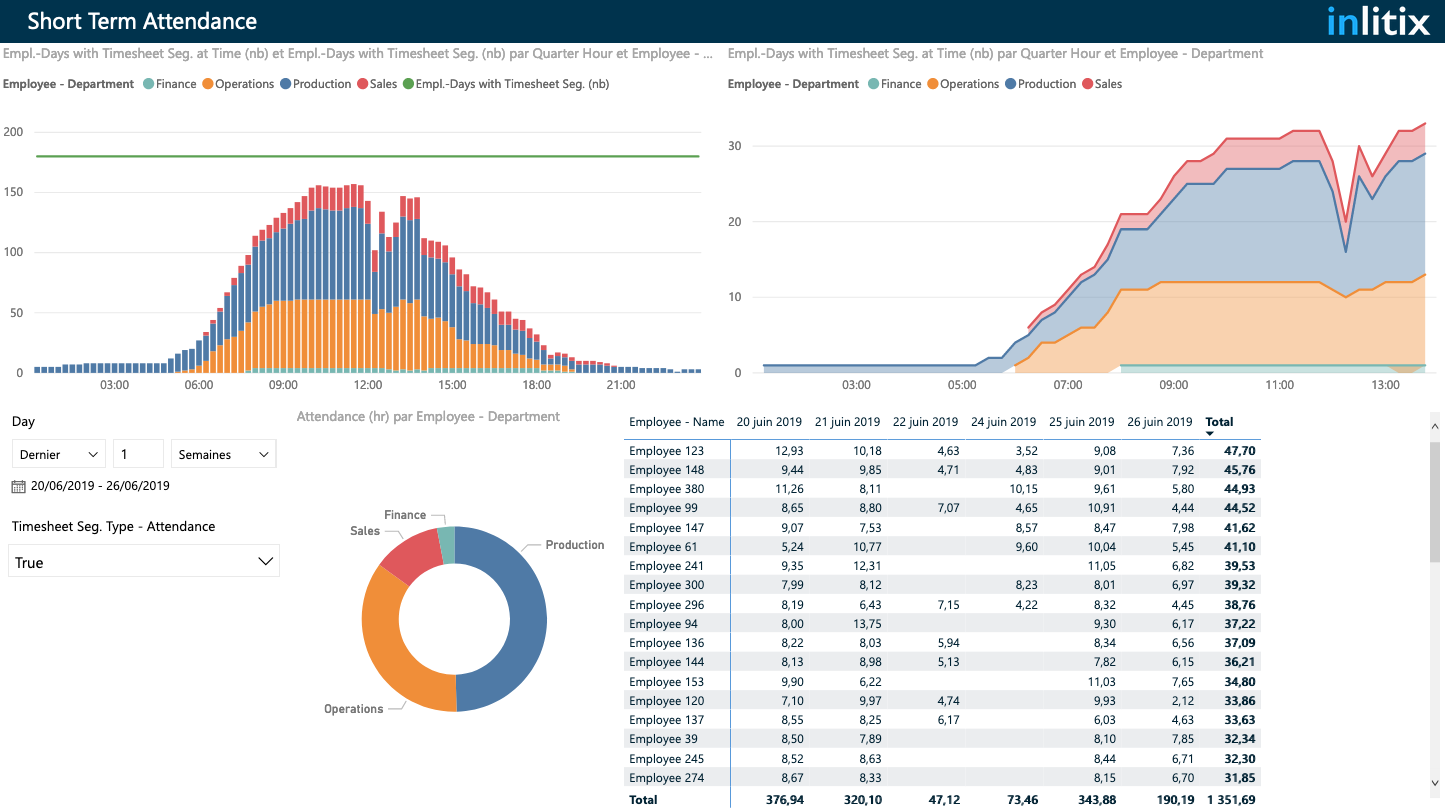This screenshot has height=810, width=1445.
Task: Click the Sales legend item in the area chart
Action: [1102, 84]
